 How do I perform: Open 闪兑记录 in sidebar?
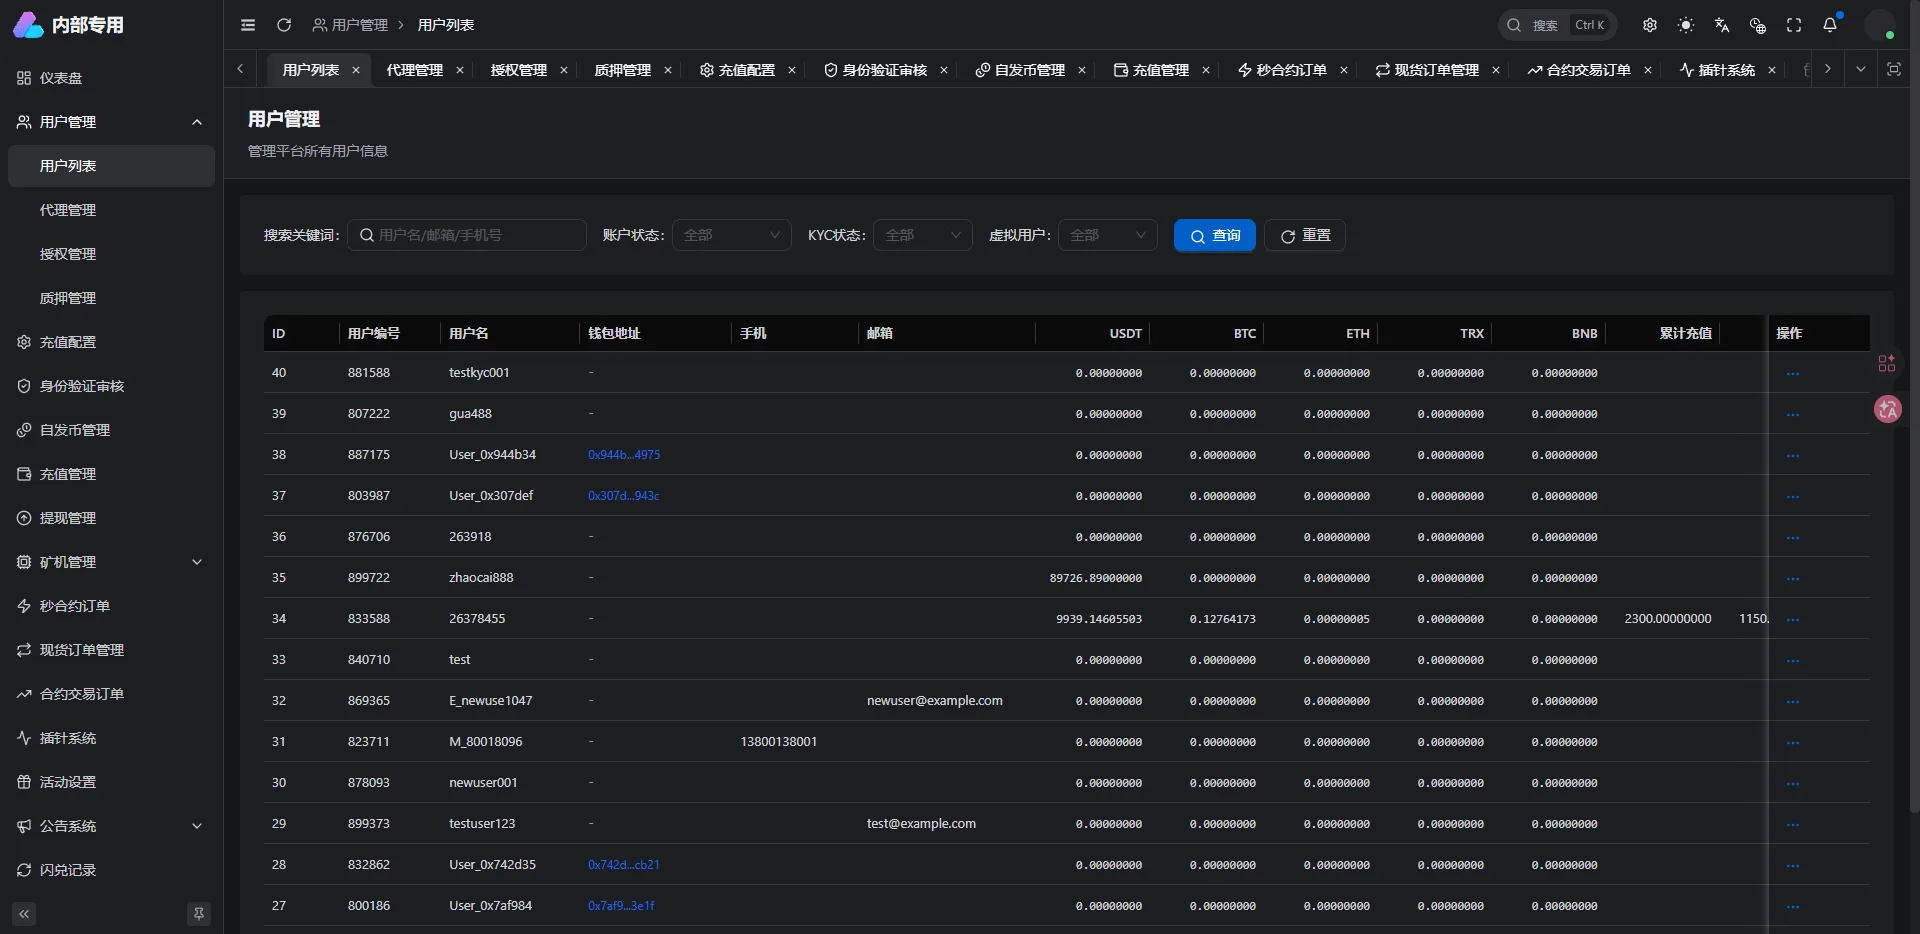coord(111,870)
